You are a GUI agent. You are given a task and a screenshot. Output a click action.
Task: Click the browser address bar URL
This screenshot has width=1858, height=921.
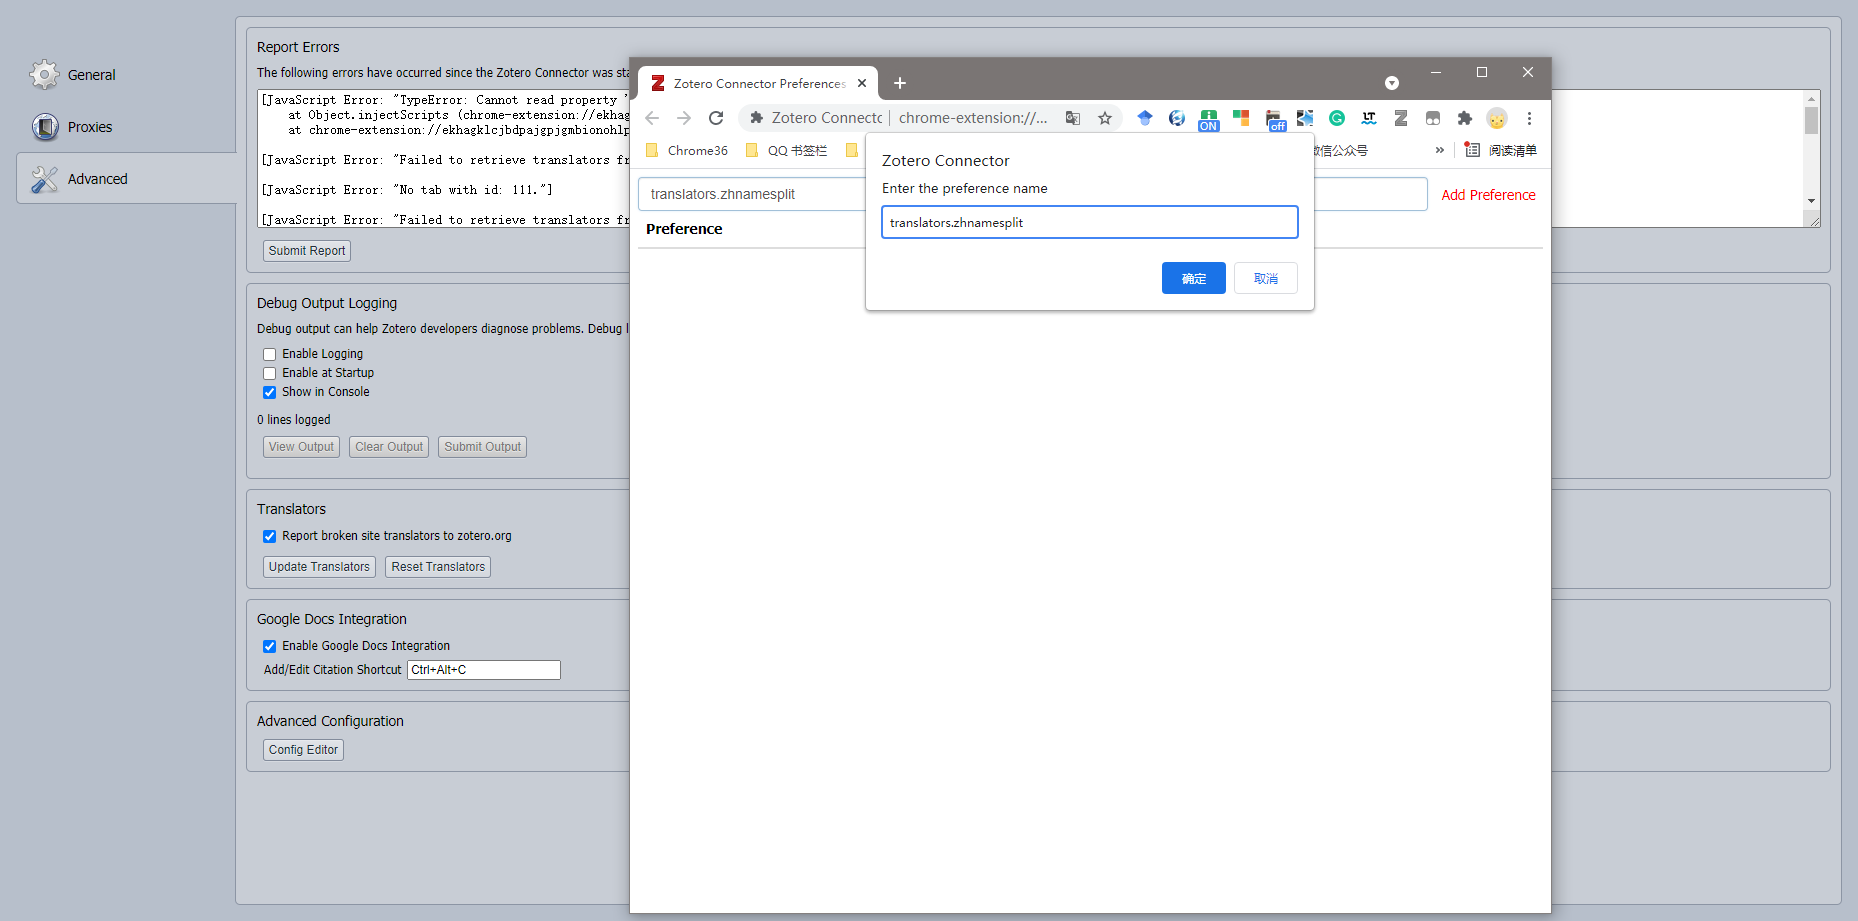click(973, 118)
